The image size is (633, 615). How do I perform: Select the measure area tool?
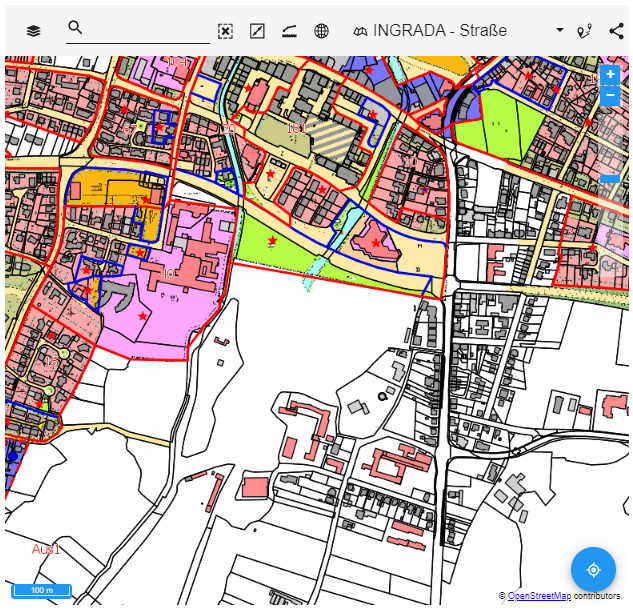[257, 31]
